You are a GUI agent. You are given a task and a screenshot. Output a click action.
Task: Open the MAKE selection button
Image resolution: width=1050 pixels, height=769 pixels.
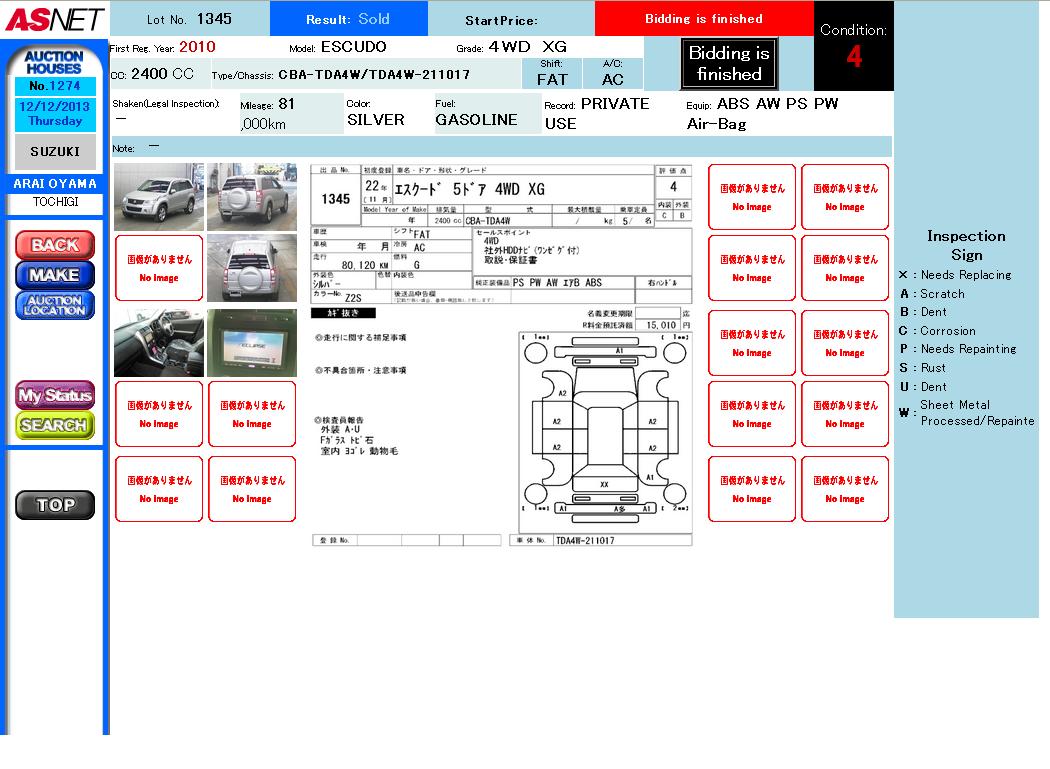click(55, 275)
